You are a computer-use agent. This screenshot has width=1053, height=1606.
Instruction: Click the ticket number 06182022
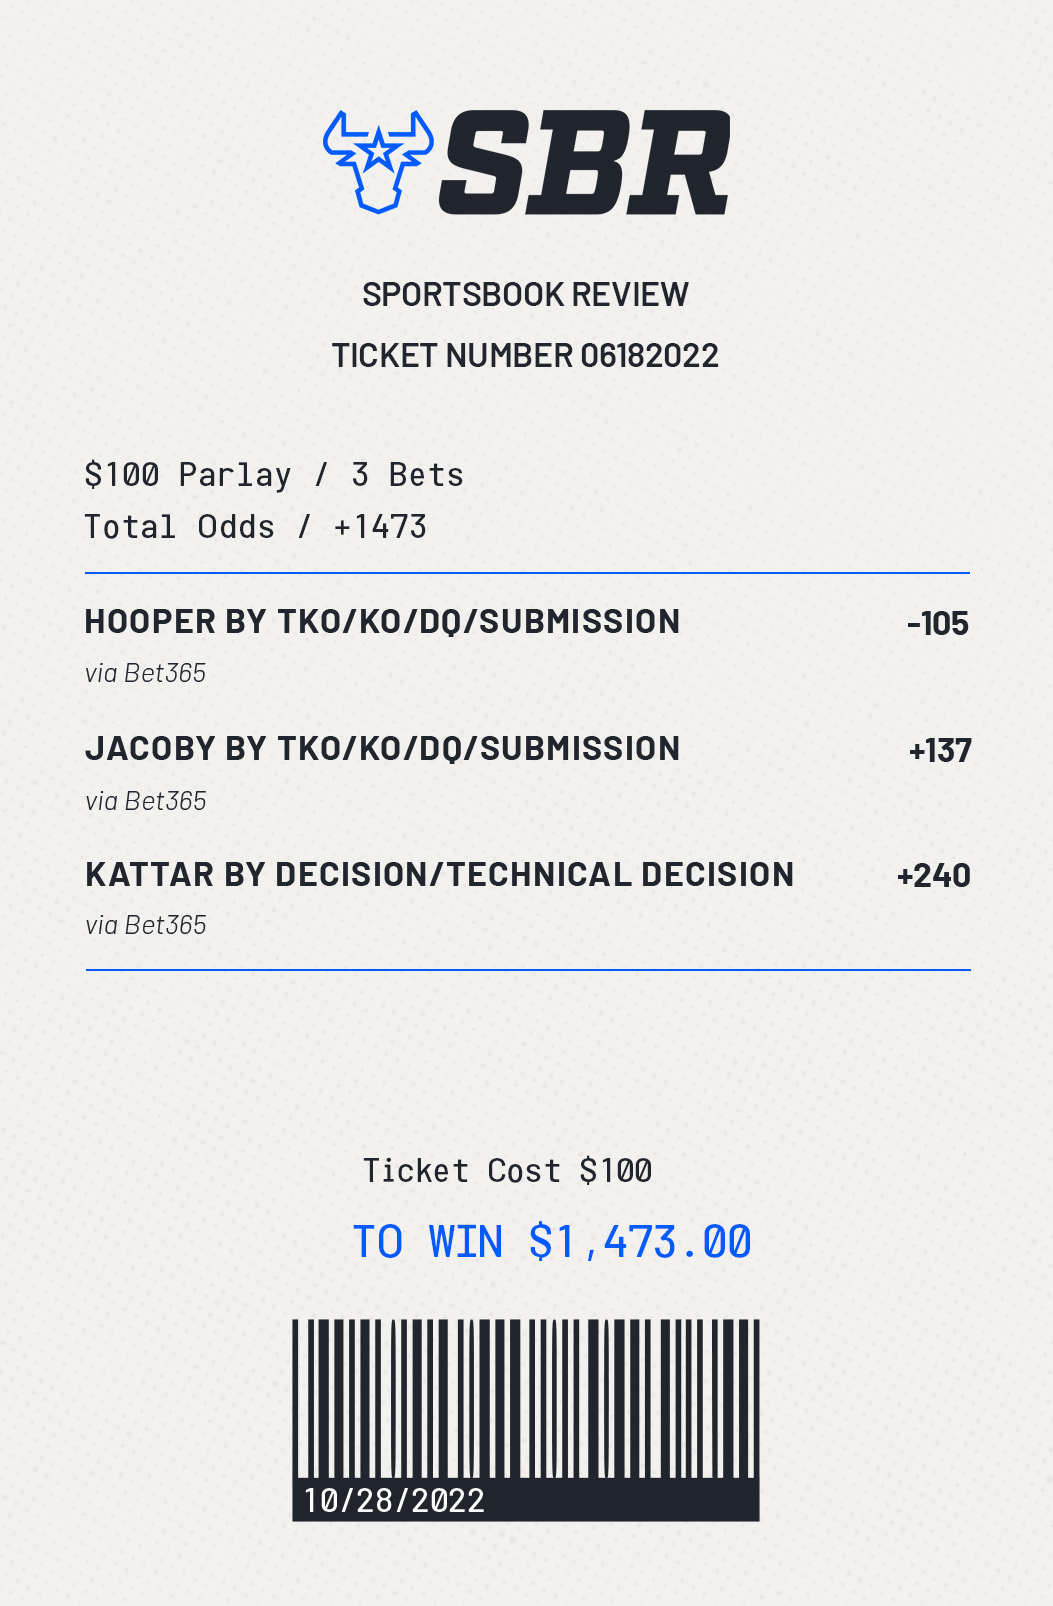tap(525, 356)
